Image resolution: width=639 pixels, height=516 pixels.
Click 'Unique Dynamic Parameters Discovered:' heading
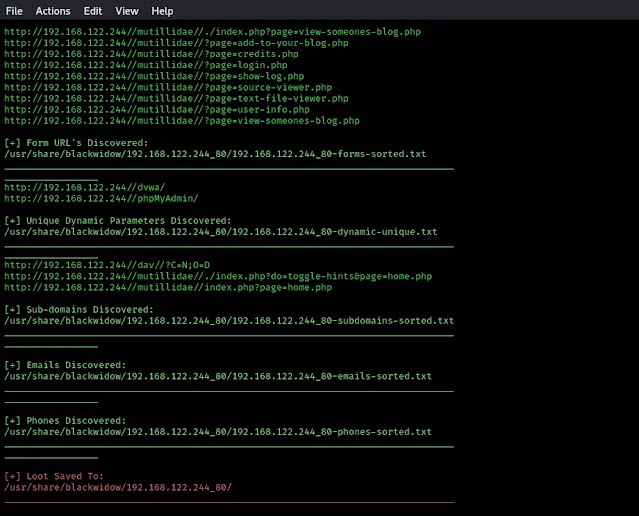pyautogui.click(x=118, y=221)
